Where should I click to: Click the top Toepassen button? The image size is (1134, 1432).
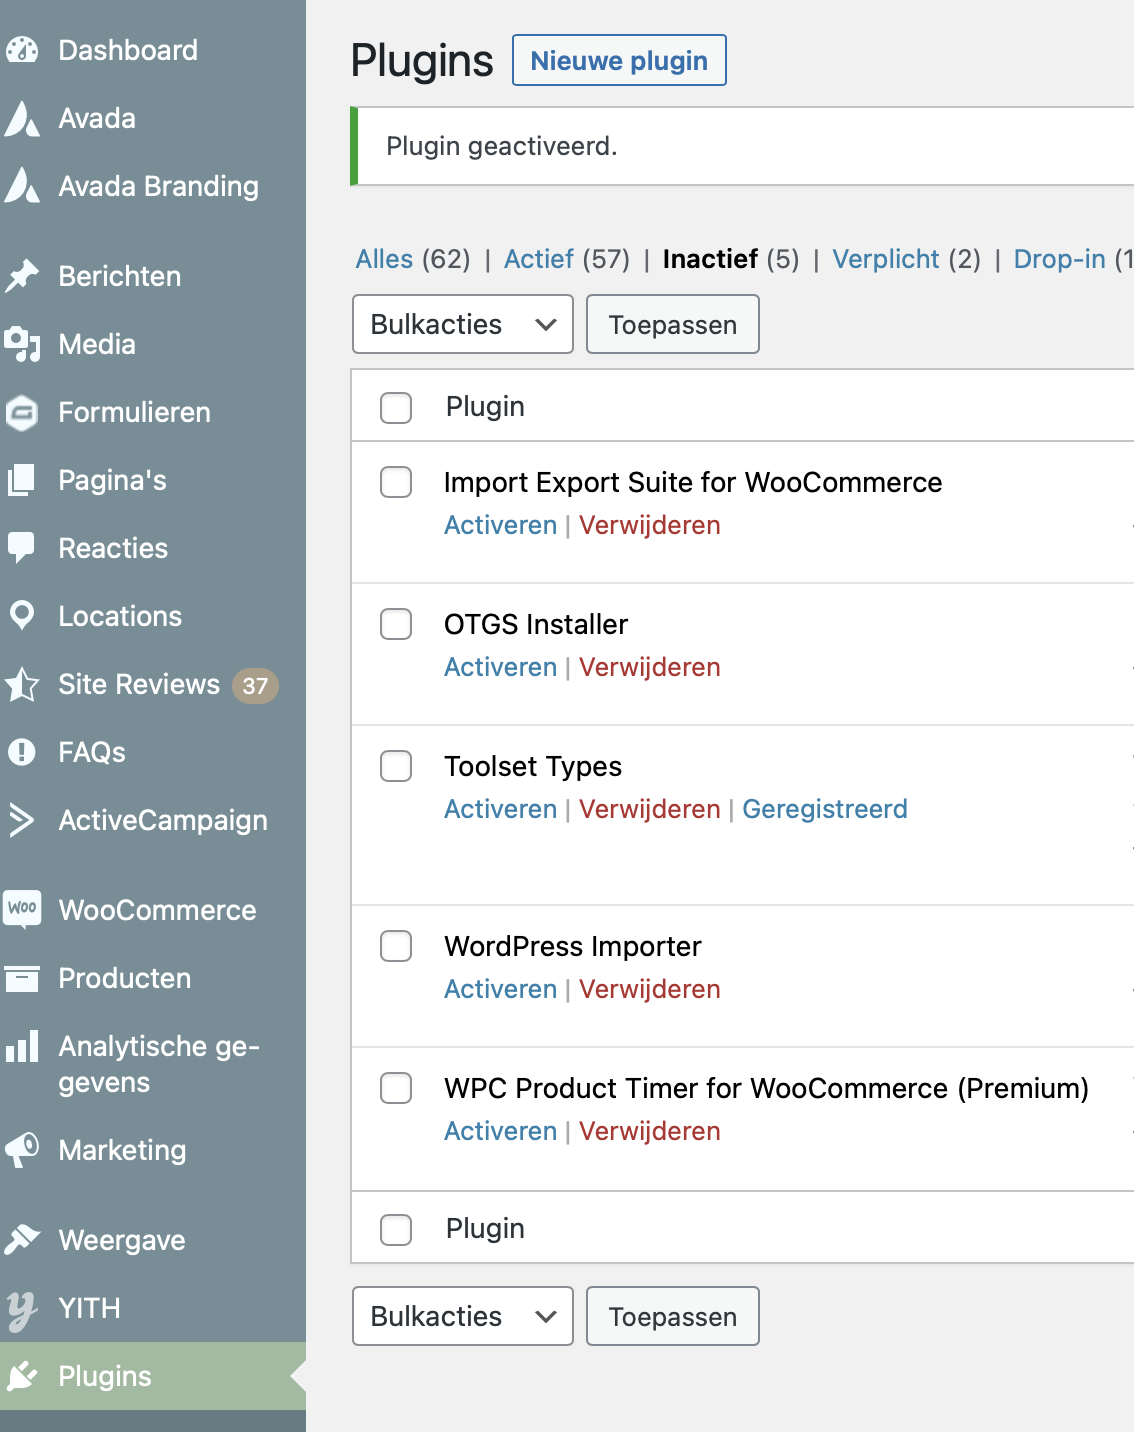coord(673,324)
